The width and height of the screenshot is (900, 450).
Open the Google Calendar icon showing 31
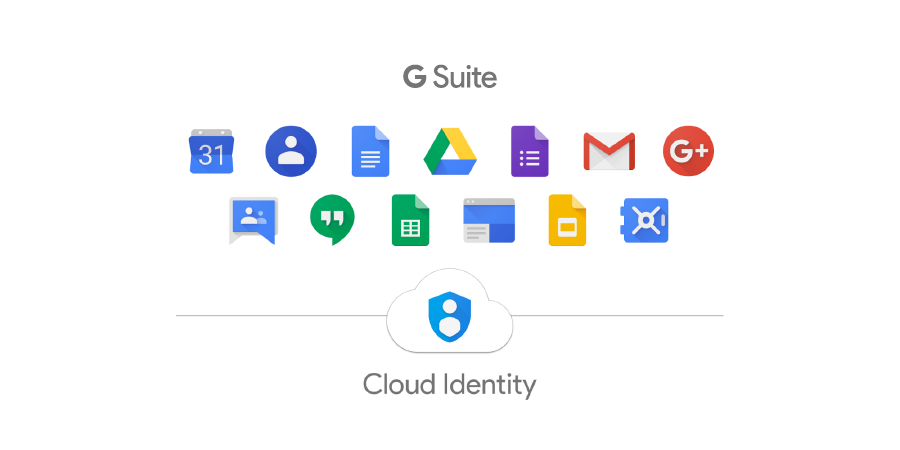211,151
